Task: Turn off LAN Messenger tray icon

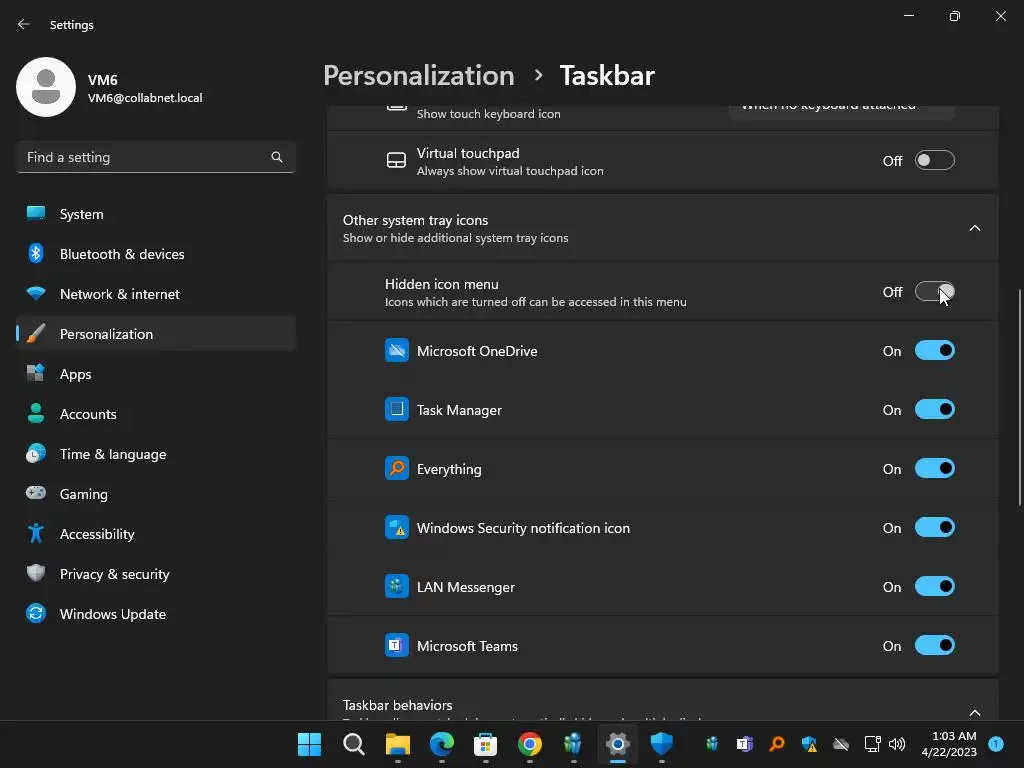Action: point(935,586)
